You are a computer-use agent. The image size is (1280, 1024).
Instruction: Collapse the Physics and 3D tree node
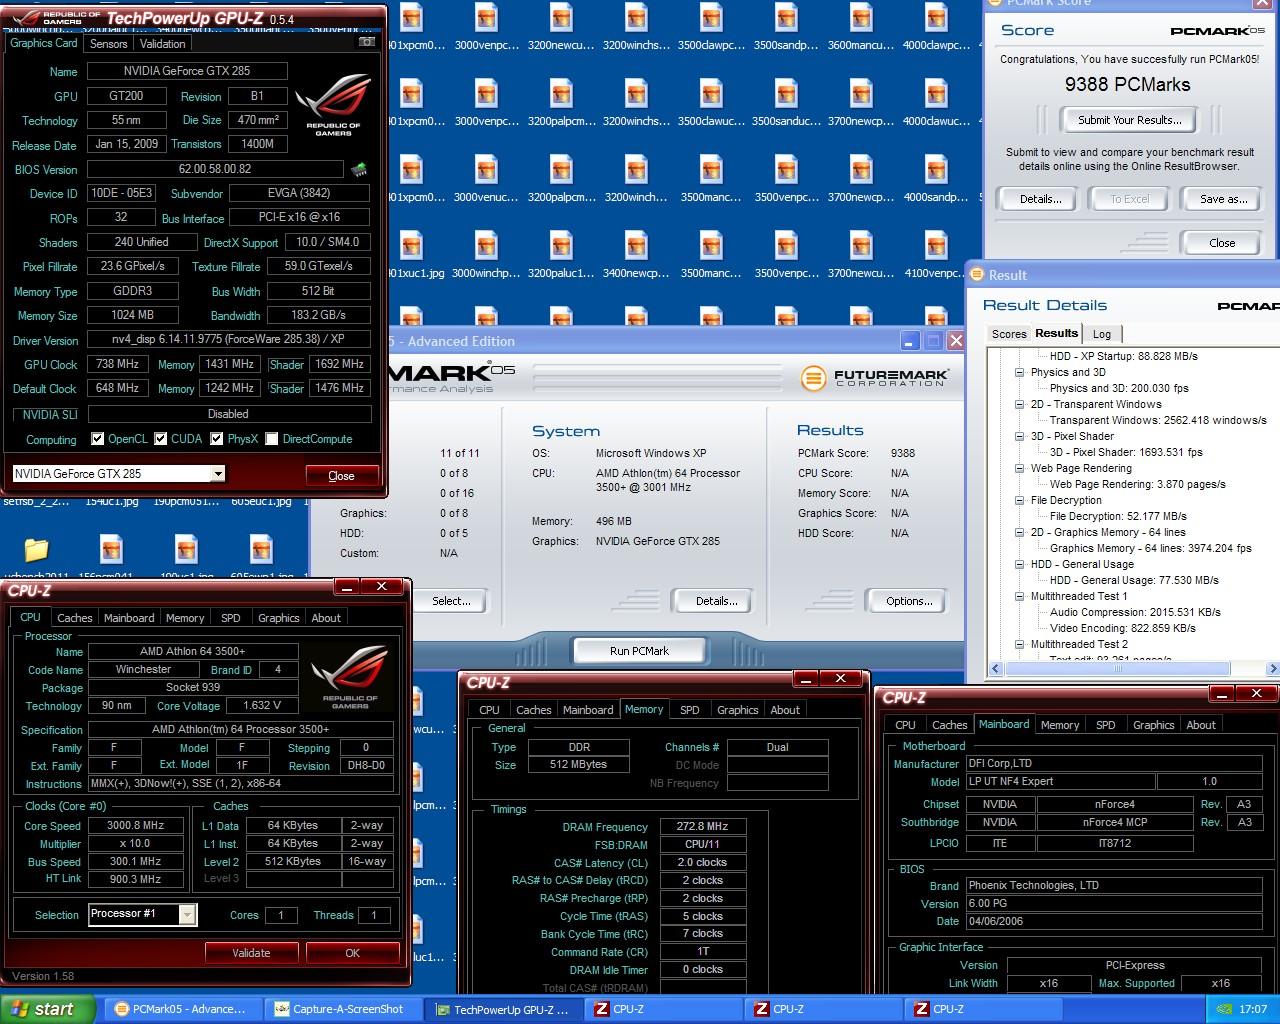coord(1020,372)
